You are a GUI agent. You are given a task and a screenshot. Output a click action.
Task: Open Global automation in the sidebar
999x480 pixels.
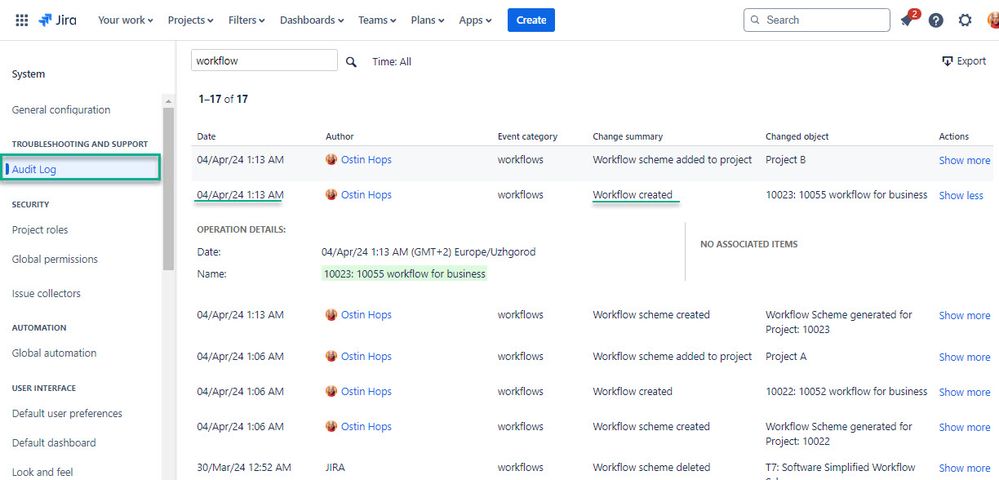pyautogui.click(x=54, y=353)
